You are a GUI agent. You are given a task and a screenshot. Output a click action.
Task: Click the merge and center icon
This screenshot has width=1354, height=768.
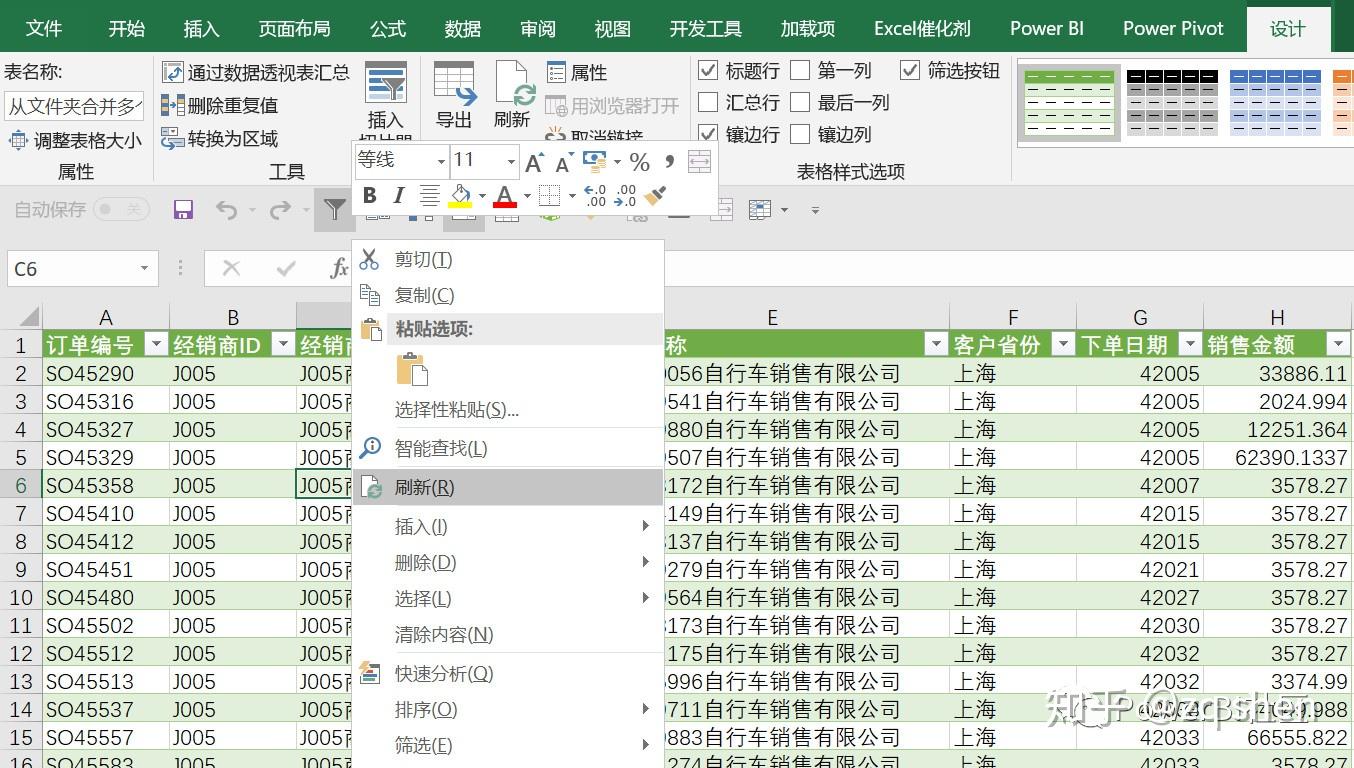[699, 162]
